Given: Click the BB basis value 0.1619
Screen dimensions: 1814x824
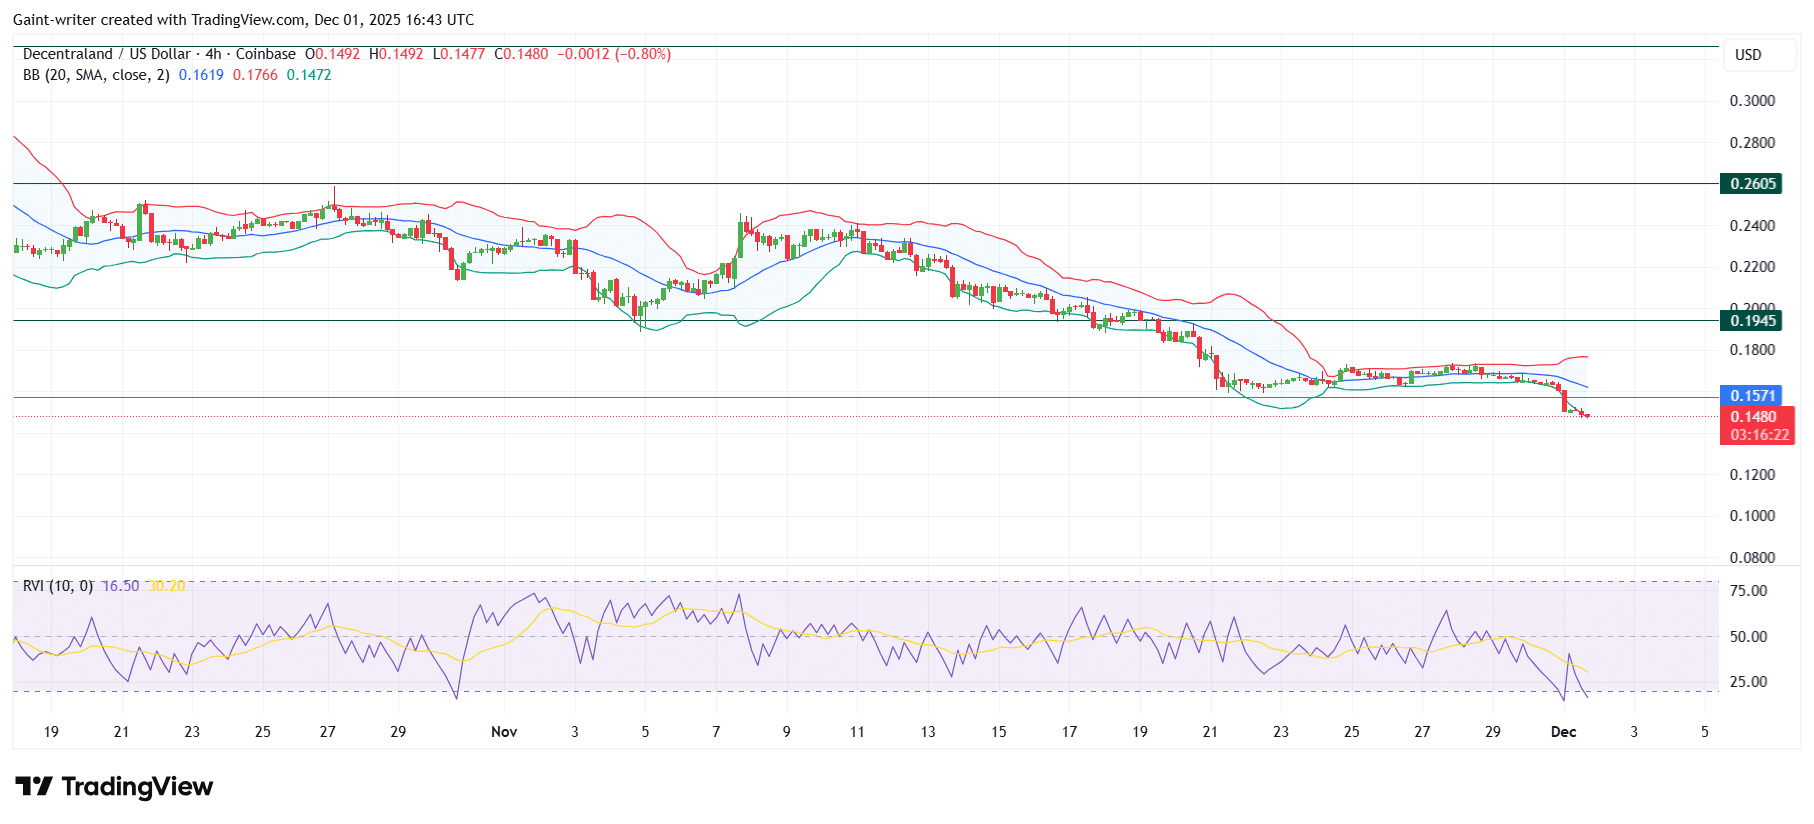Looking at the screenshot, I should [x=201, y=75].
